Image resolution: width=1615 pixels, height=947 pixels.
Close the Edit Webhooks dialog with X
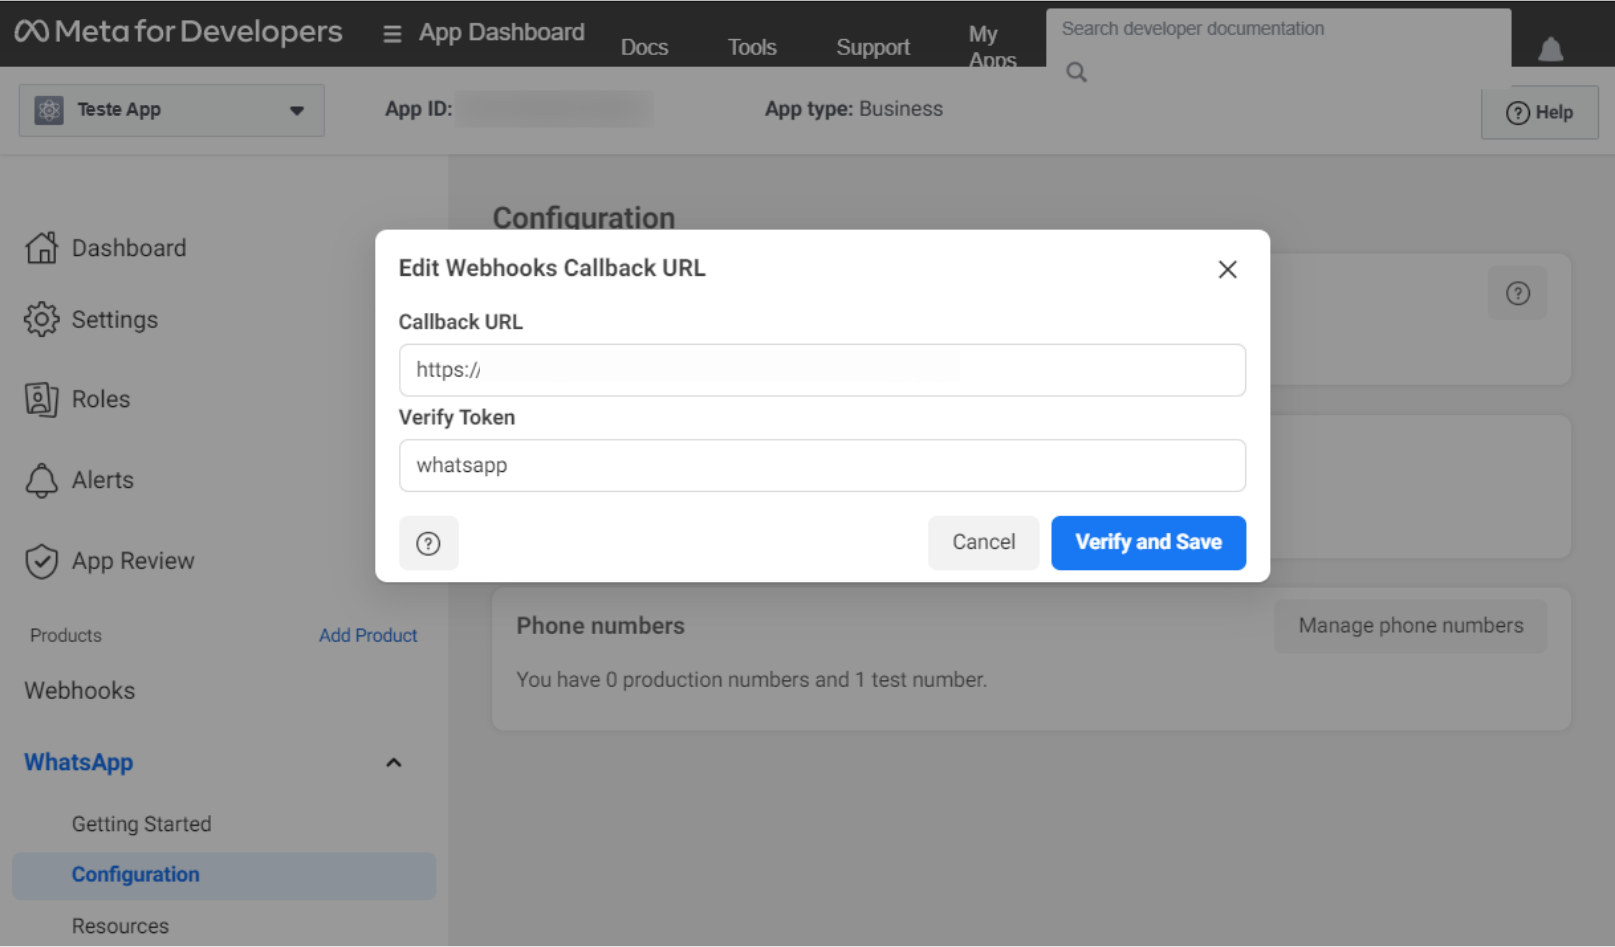pyautogui.click(x=1227, y=269)
